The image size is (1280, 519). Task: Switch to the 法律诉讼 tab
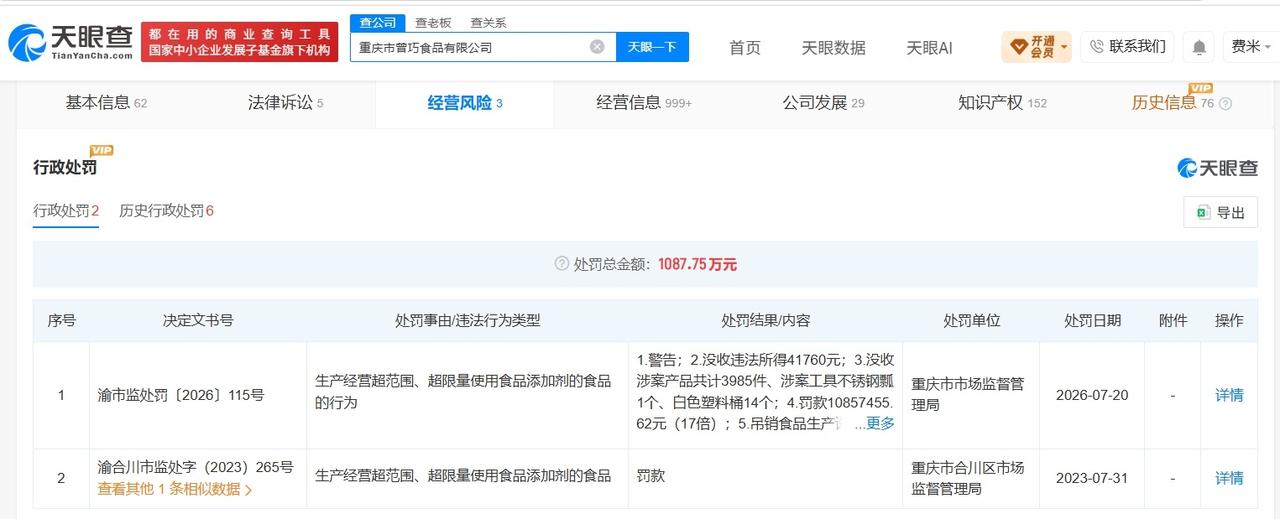(285, 102)
